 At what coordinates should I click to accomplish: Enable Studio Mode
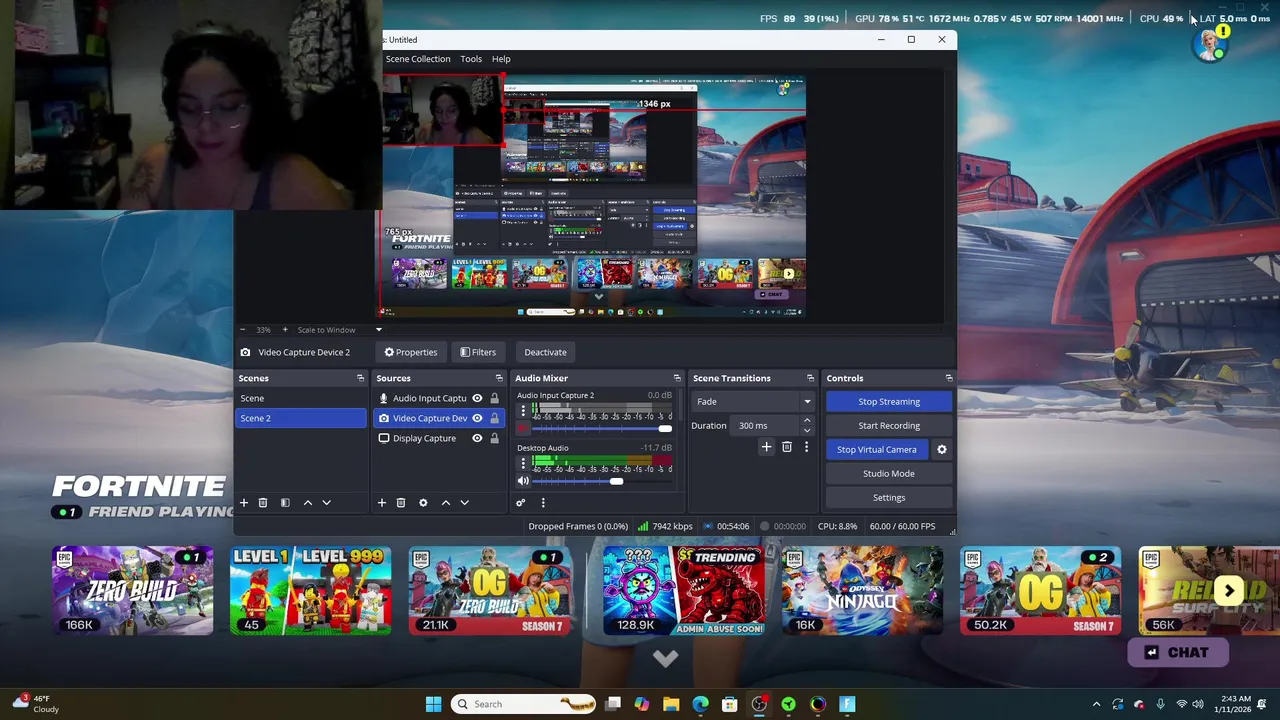pos(889,473)
